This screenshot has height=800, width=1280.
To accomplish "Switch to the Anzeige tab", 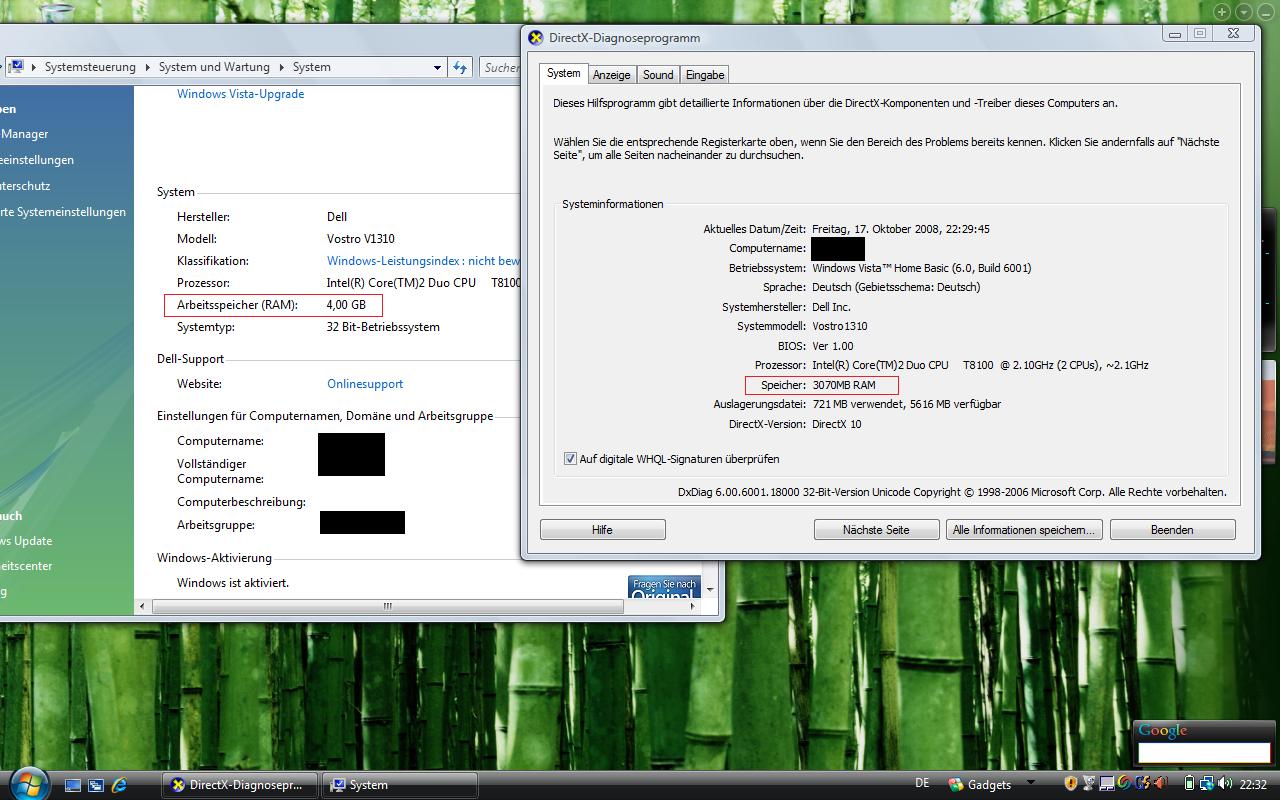I will pyautogui.click(x=611, y=75).
